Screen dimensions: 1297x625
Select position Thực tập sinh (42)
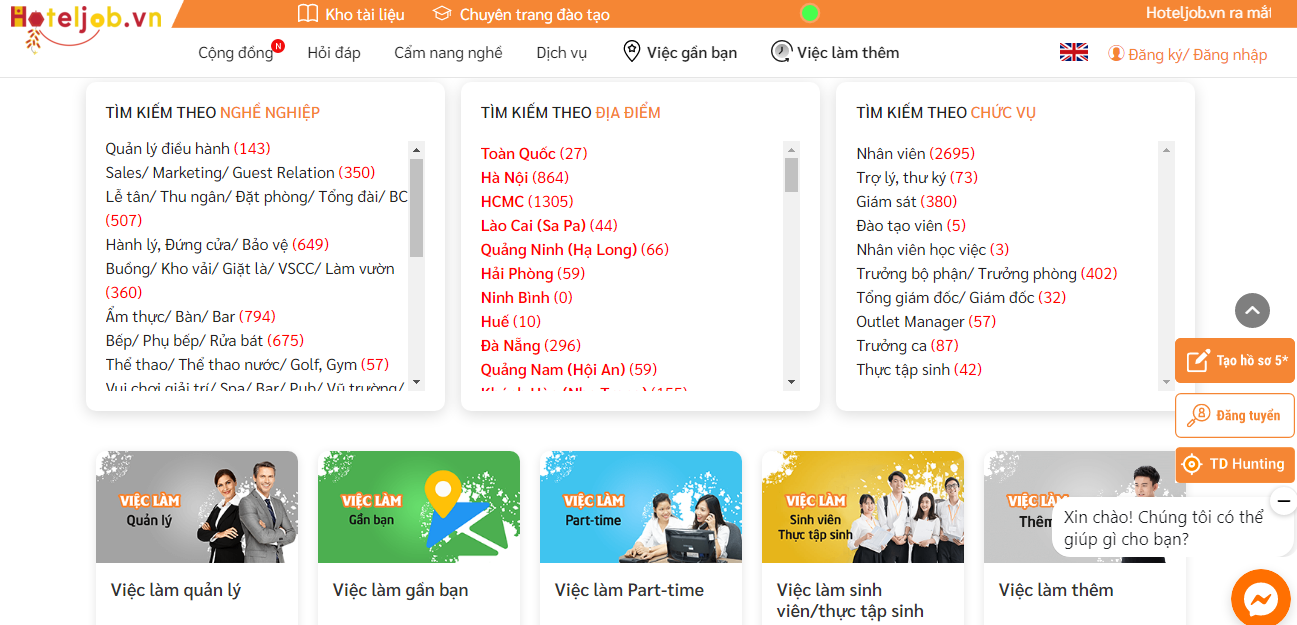pyautogui.click(x=919, y=369)
